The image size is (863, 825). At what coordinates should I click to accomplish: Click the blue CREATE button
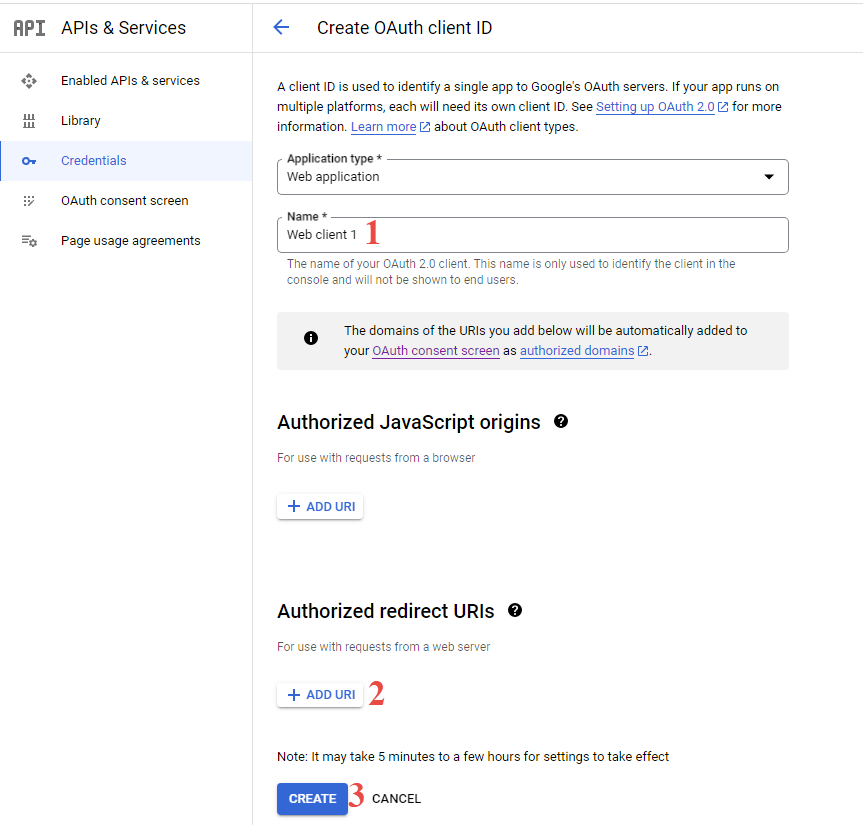click(312, 799)
